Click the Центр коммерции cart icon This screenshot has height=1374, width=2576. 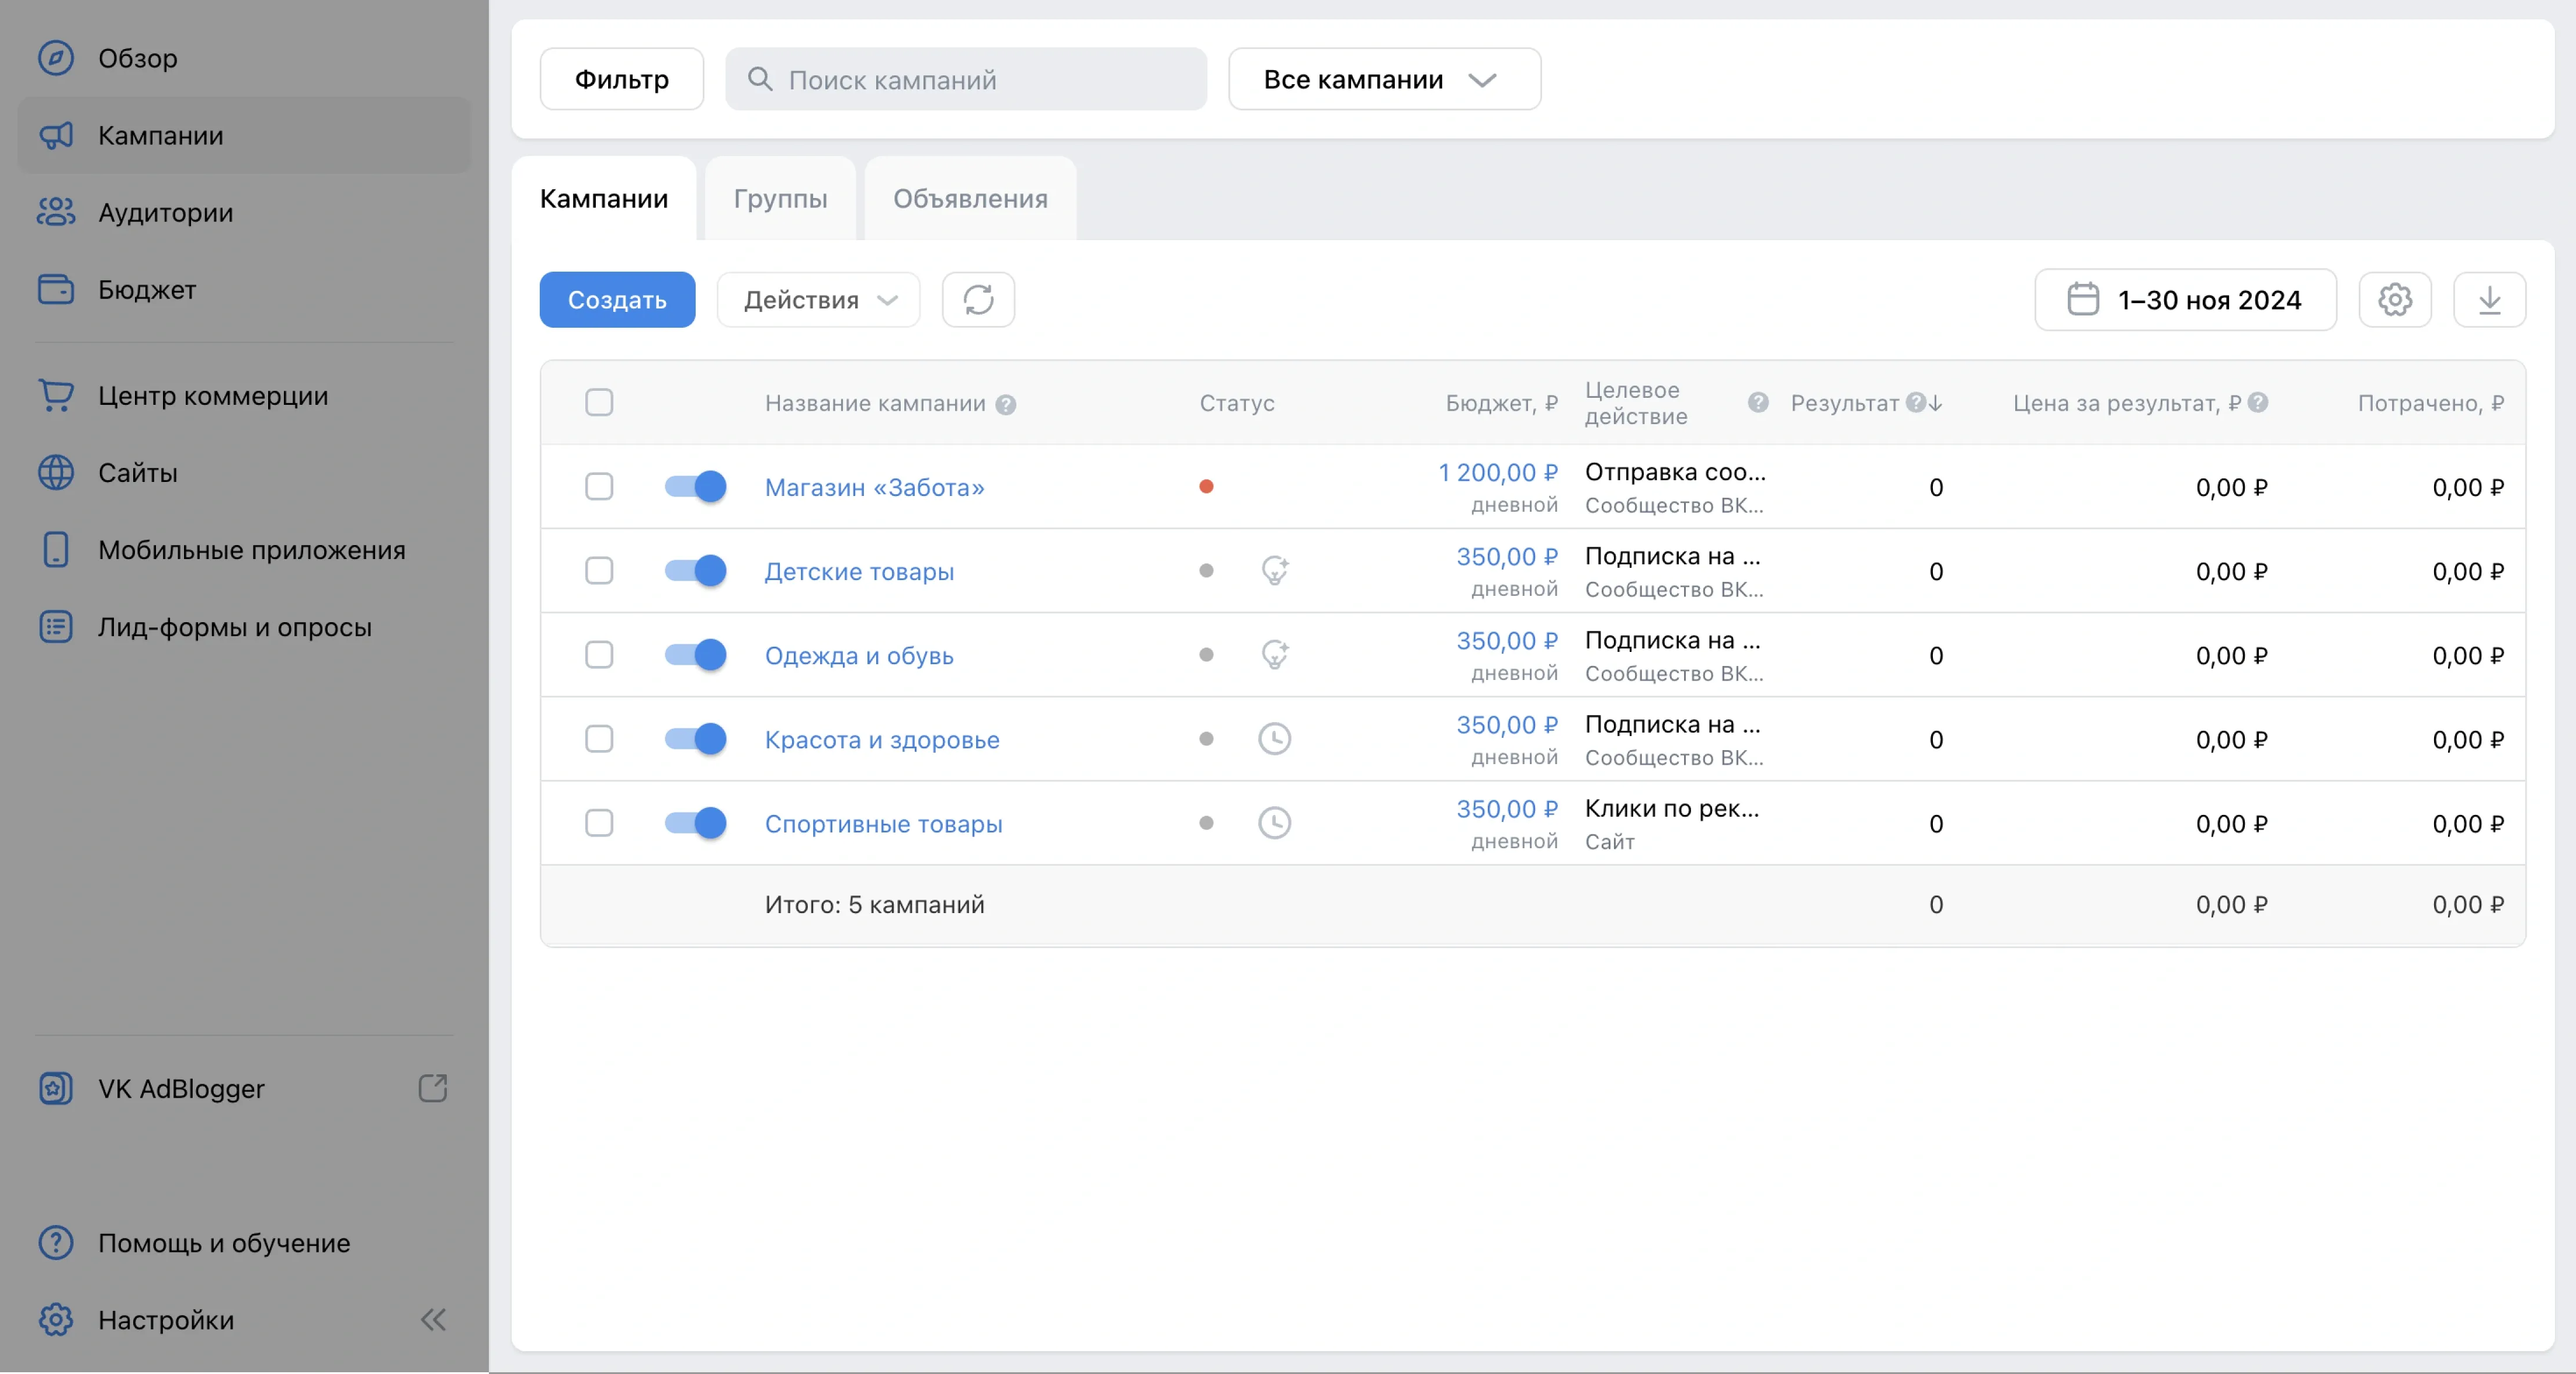(56, 395)
